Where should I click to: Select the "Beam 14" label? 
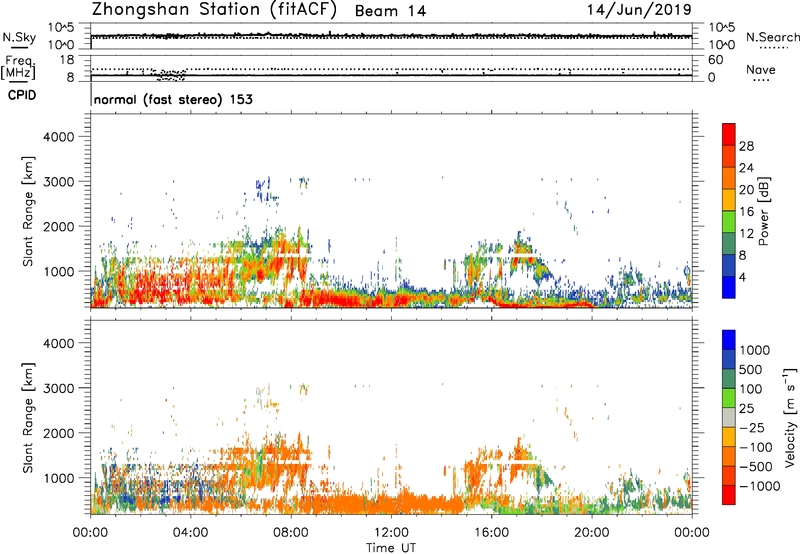(390, 11)
